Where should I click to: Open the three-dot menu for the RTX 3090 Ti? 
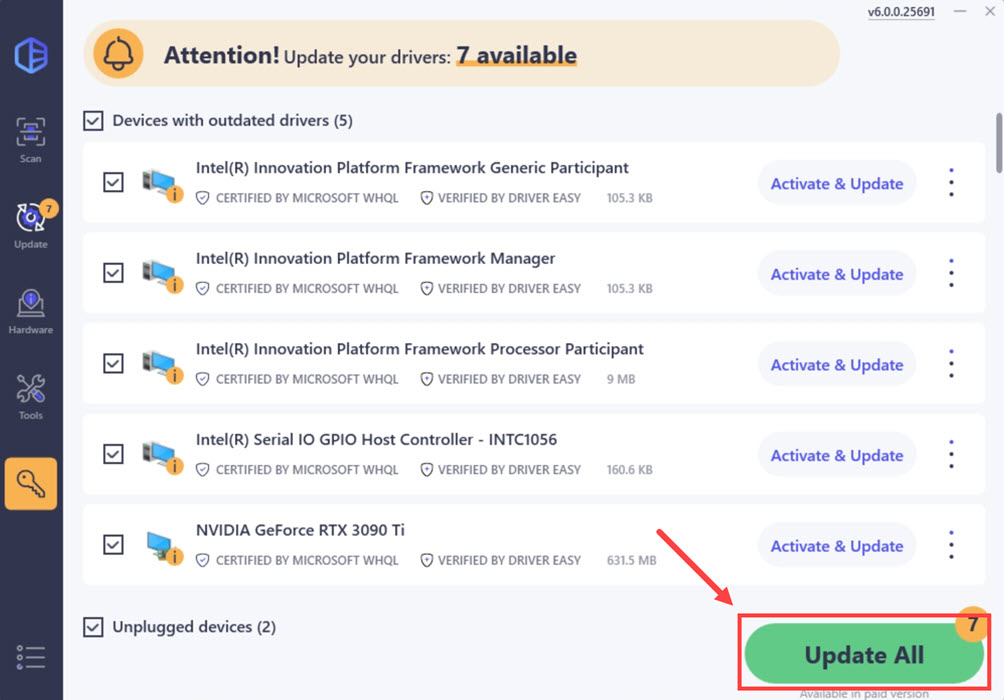click(x=950, y=545)
